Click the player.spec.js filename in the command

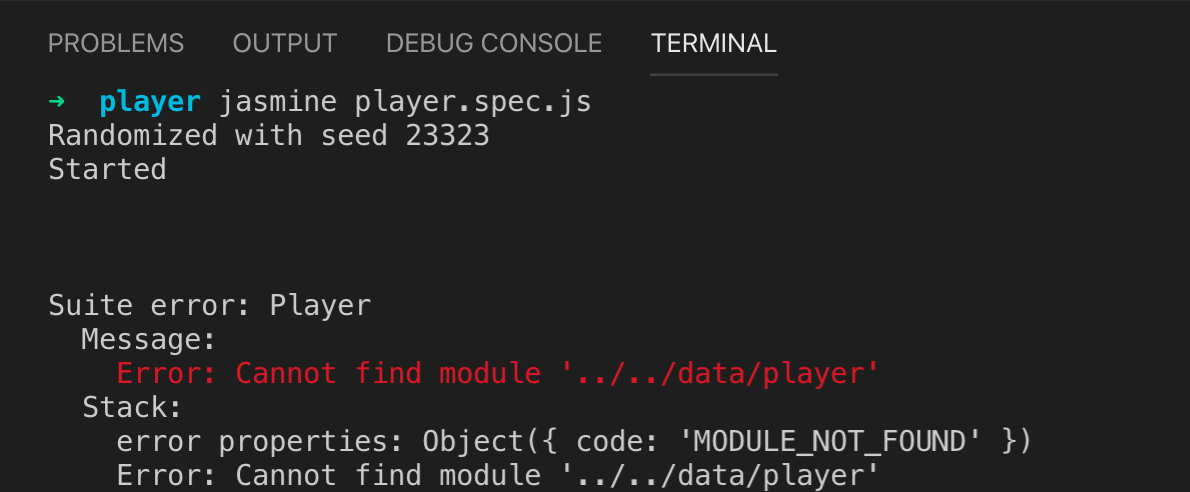click(473, 102)
